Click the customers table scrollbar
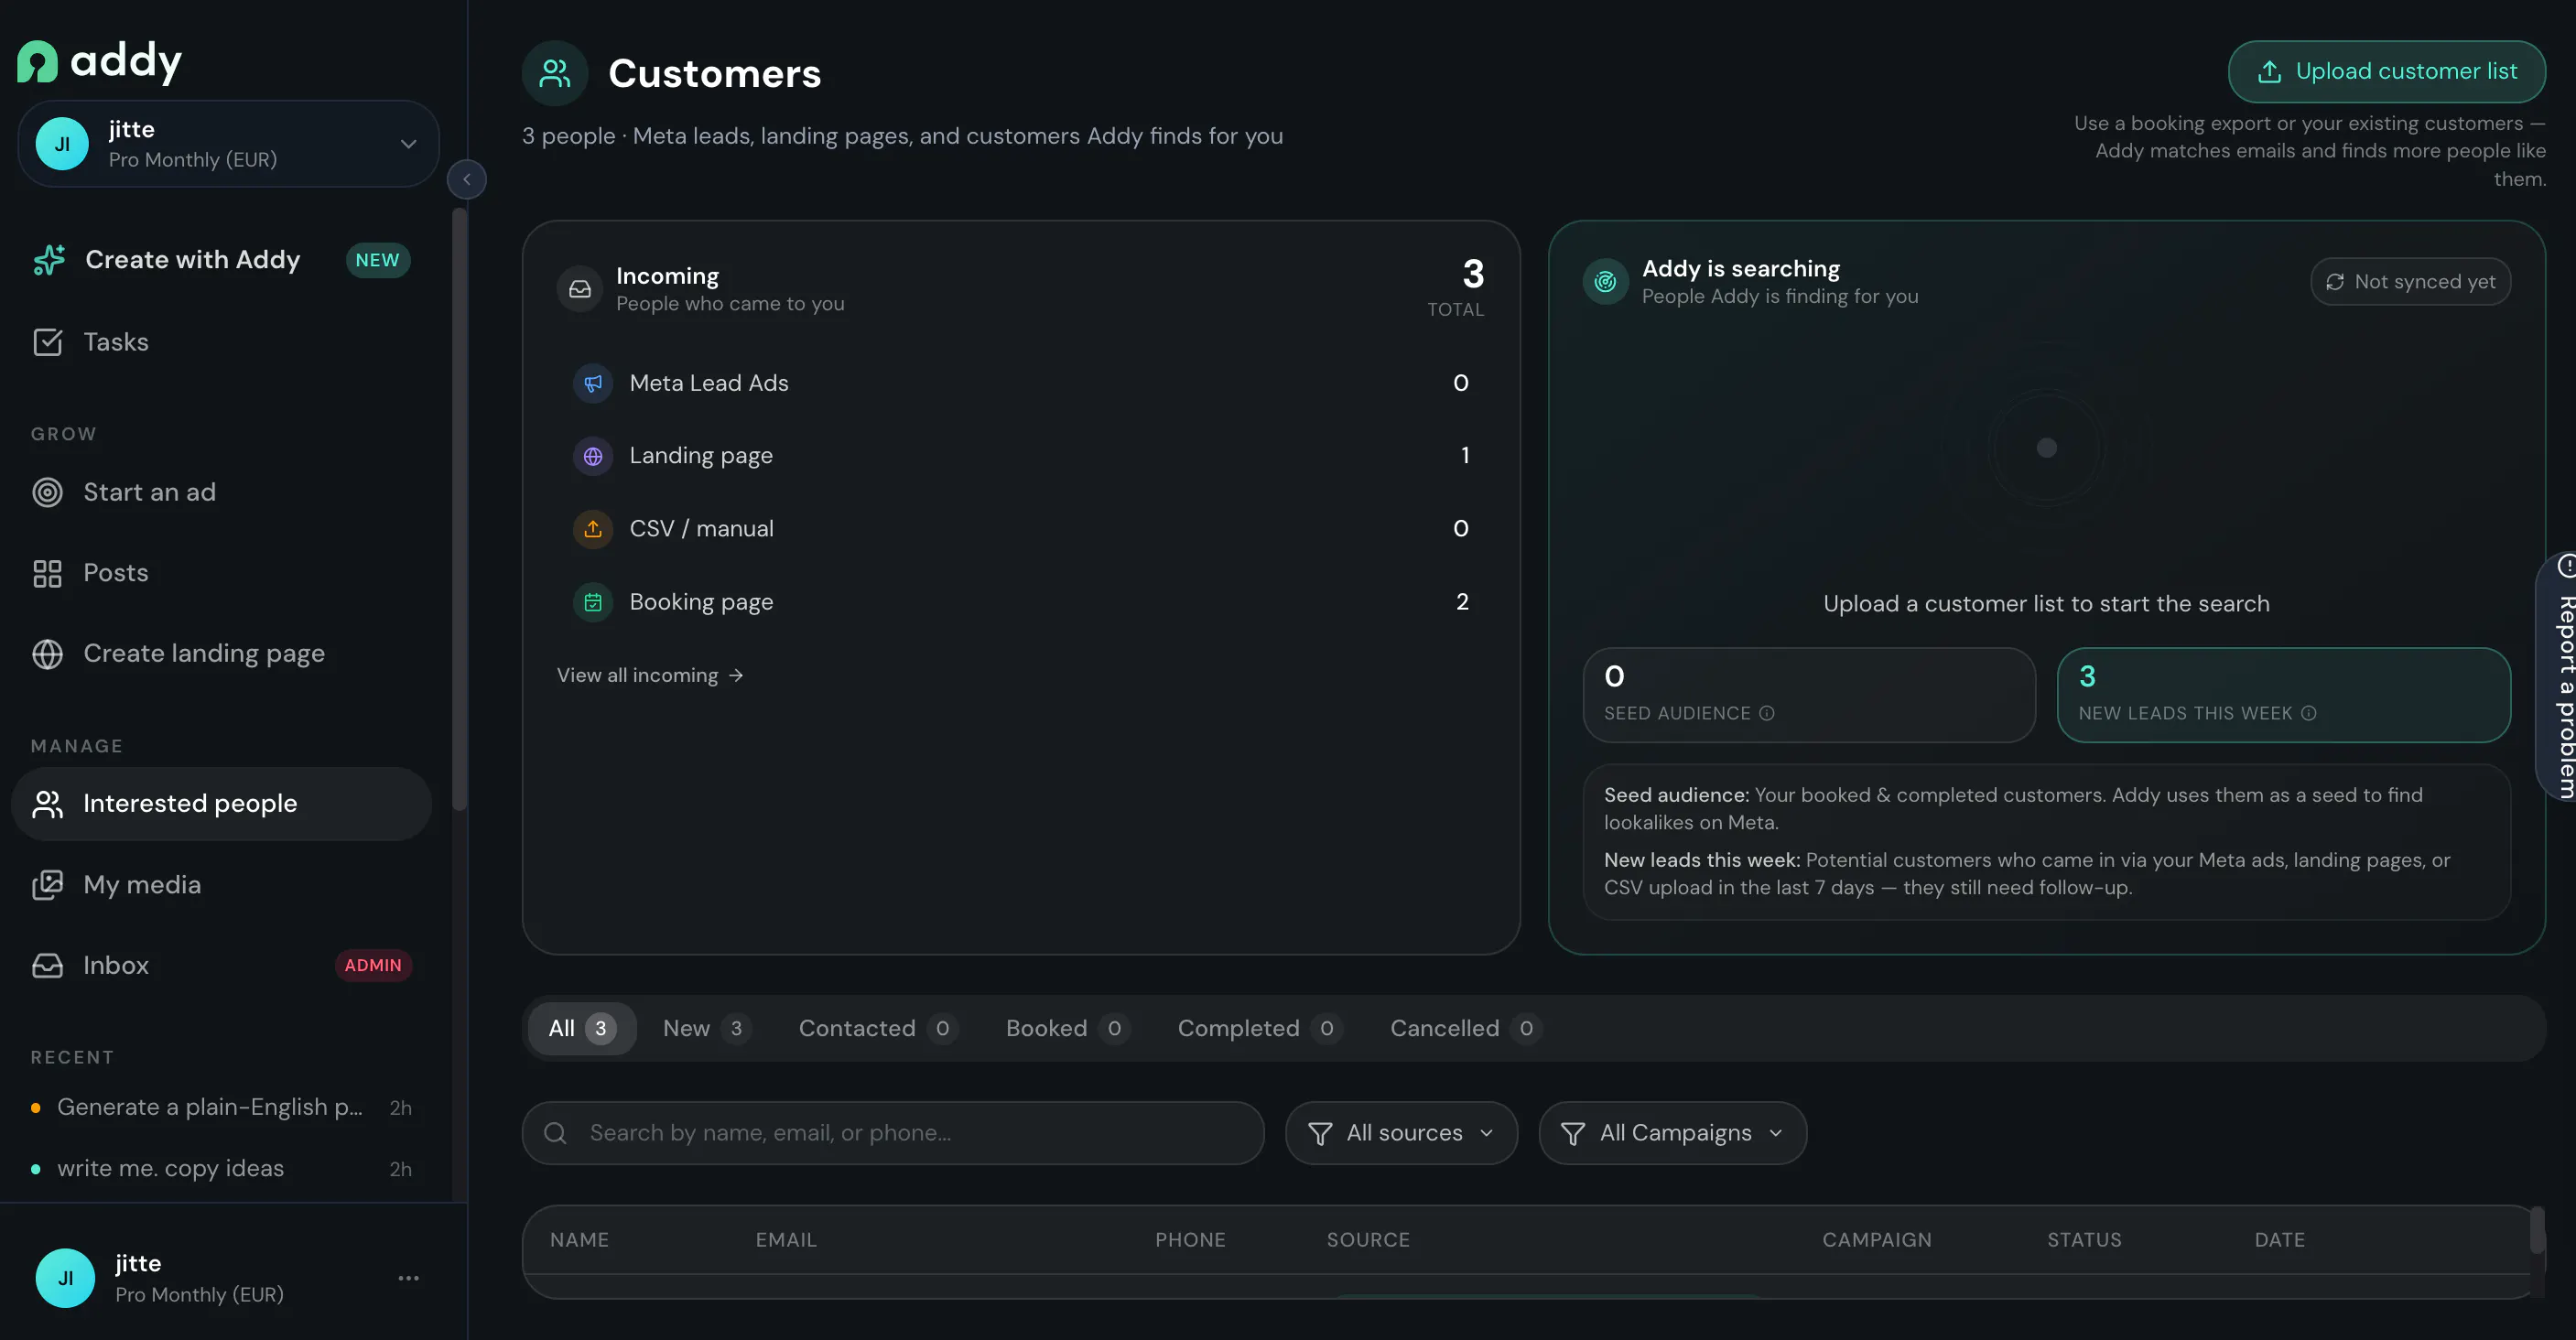Image resolution: width=2576 pixels, height=1340 pixels. [2537, 1230]
